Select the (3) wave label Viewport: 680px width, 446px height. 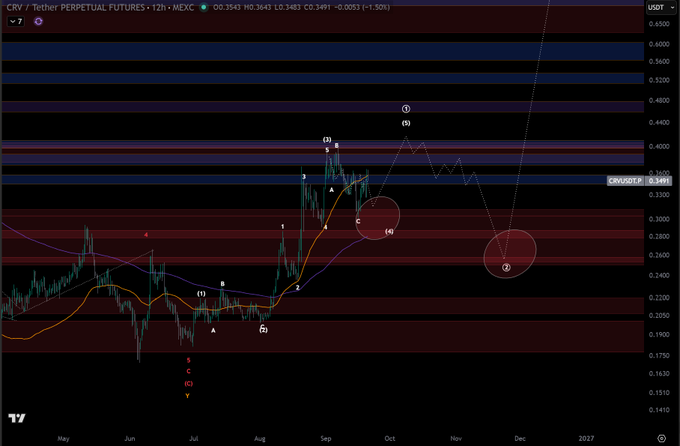[x=327, y=140]
